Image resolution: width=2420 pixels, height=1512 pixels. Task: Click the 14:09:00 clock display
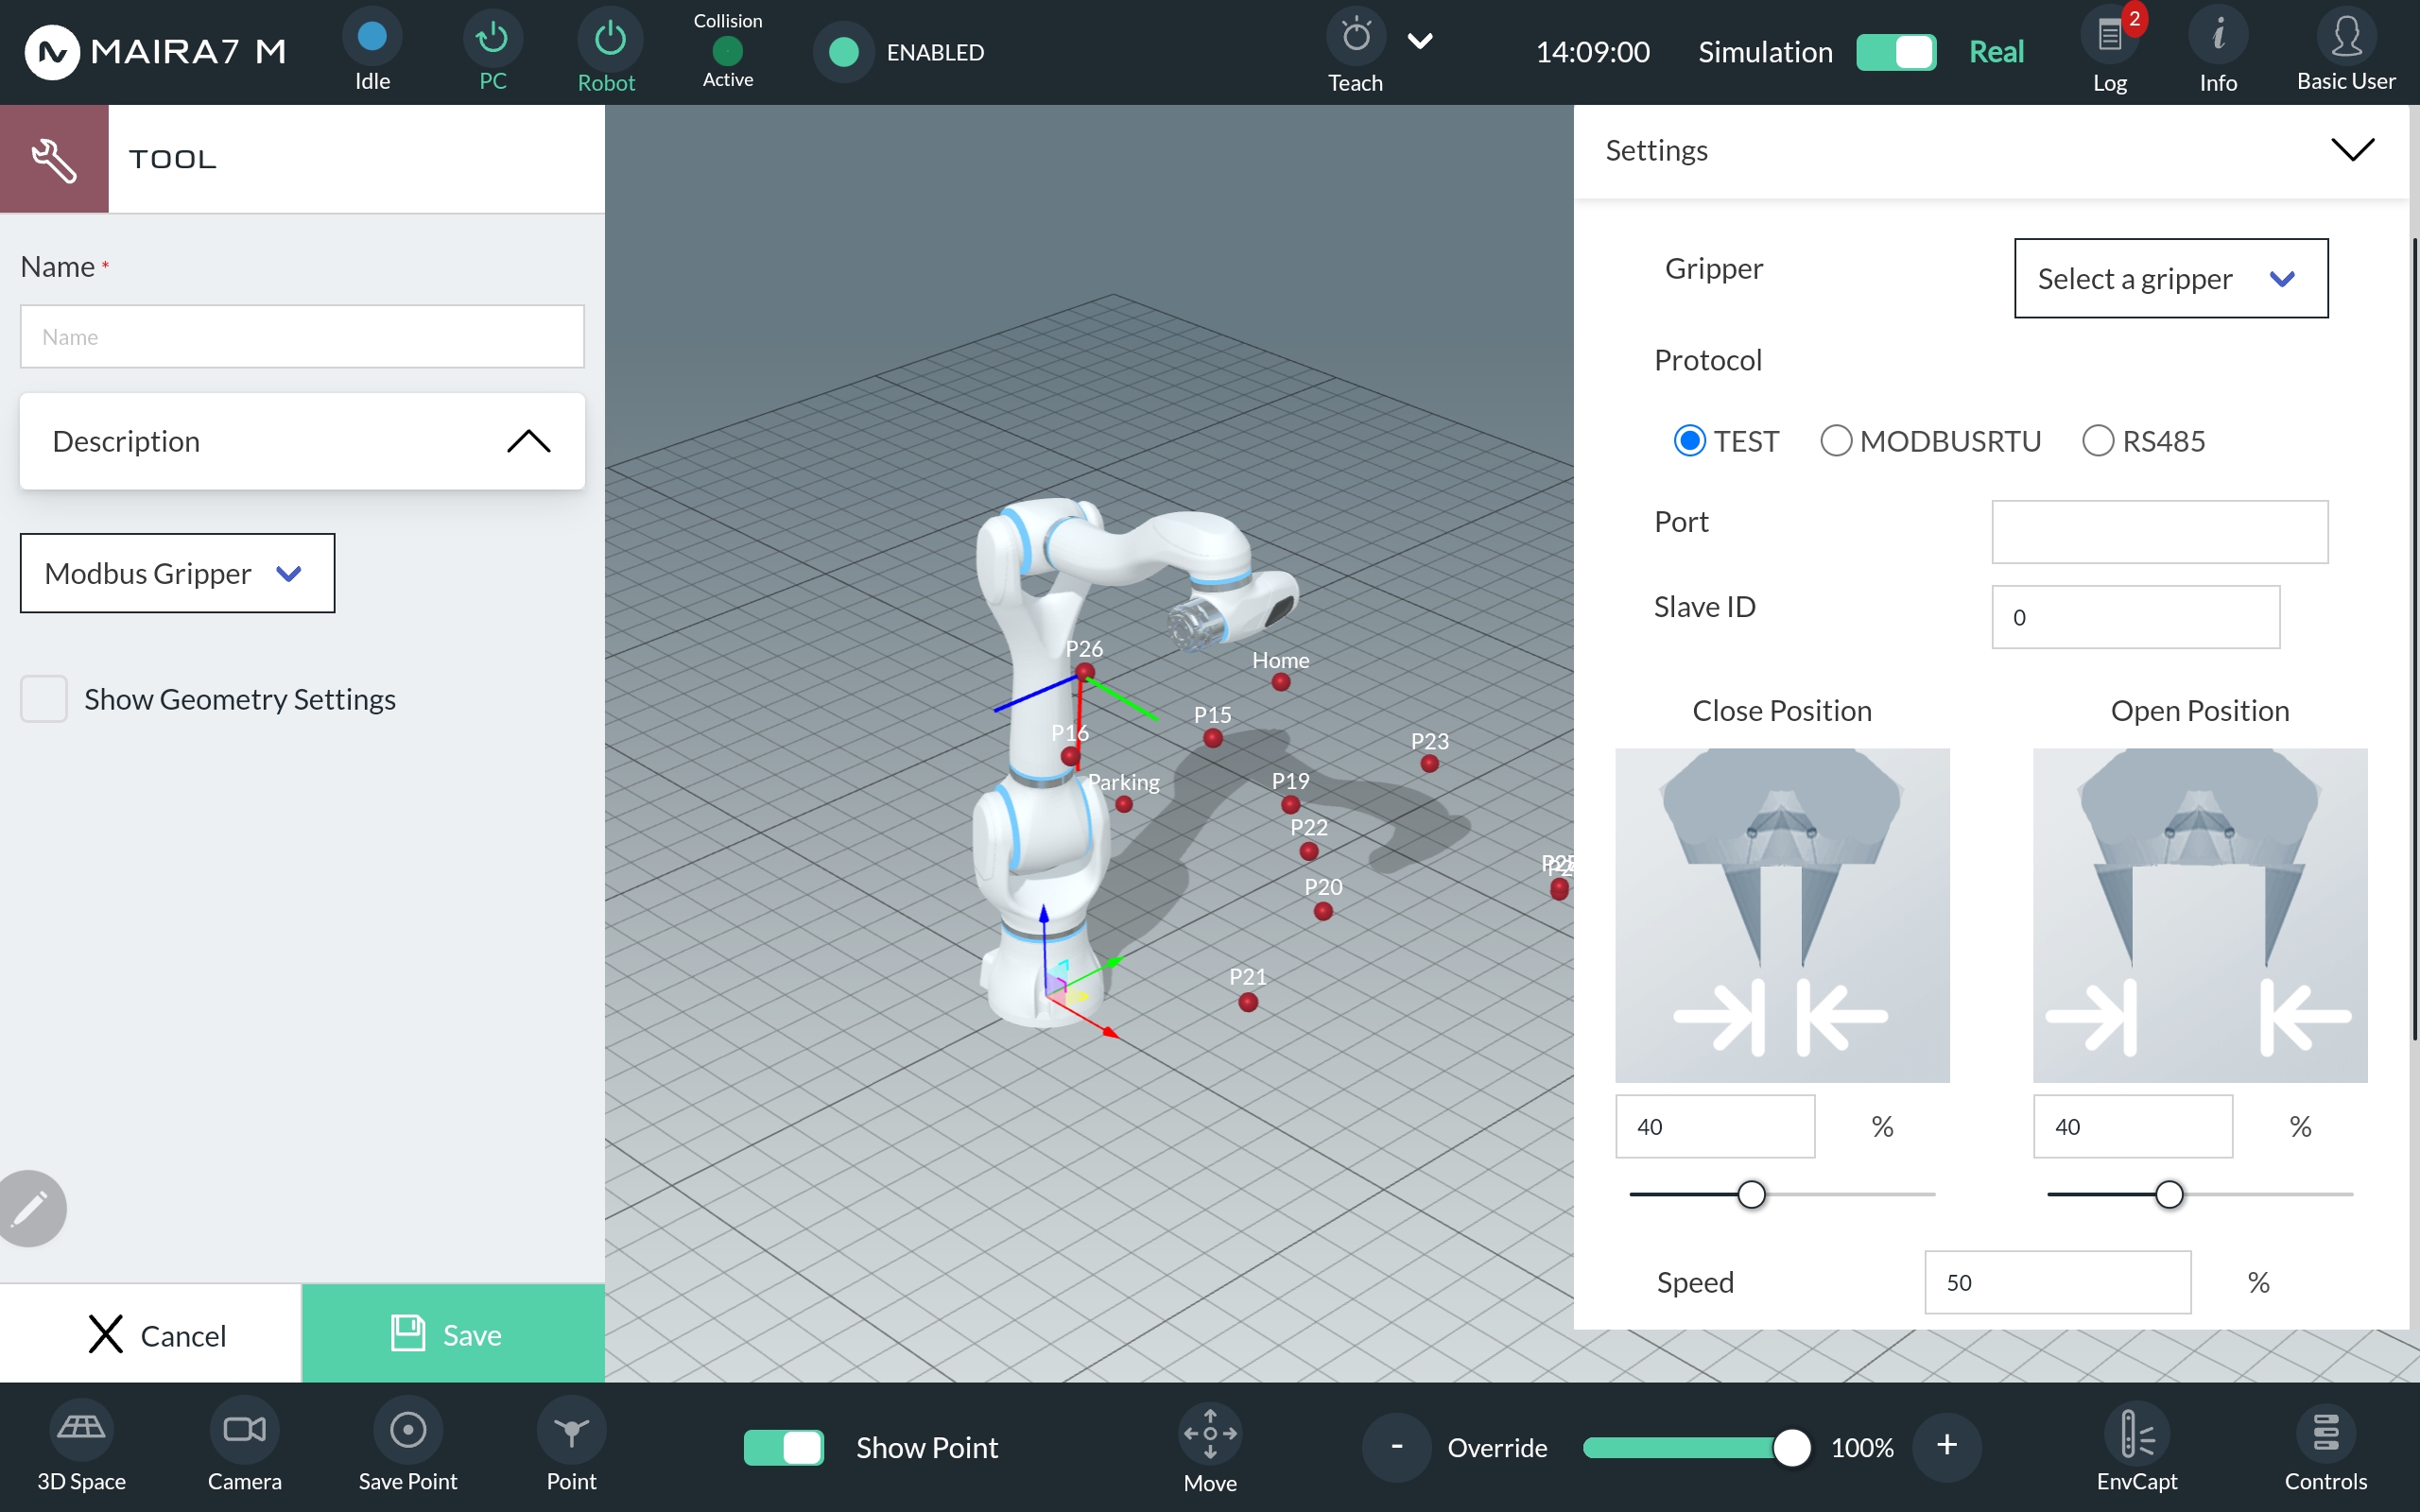(x=1592, y=52)
